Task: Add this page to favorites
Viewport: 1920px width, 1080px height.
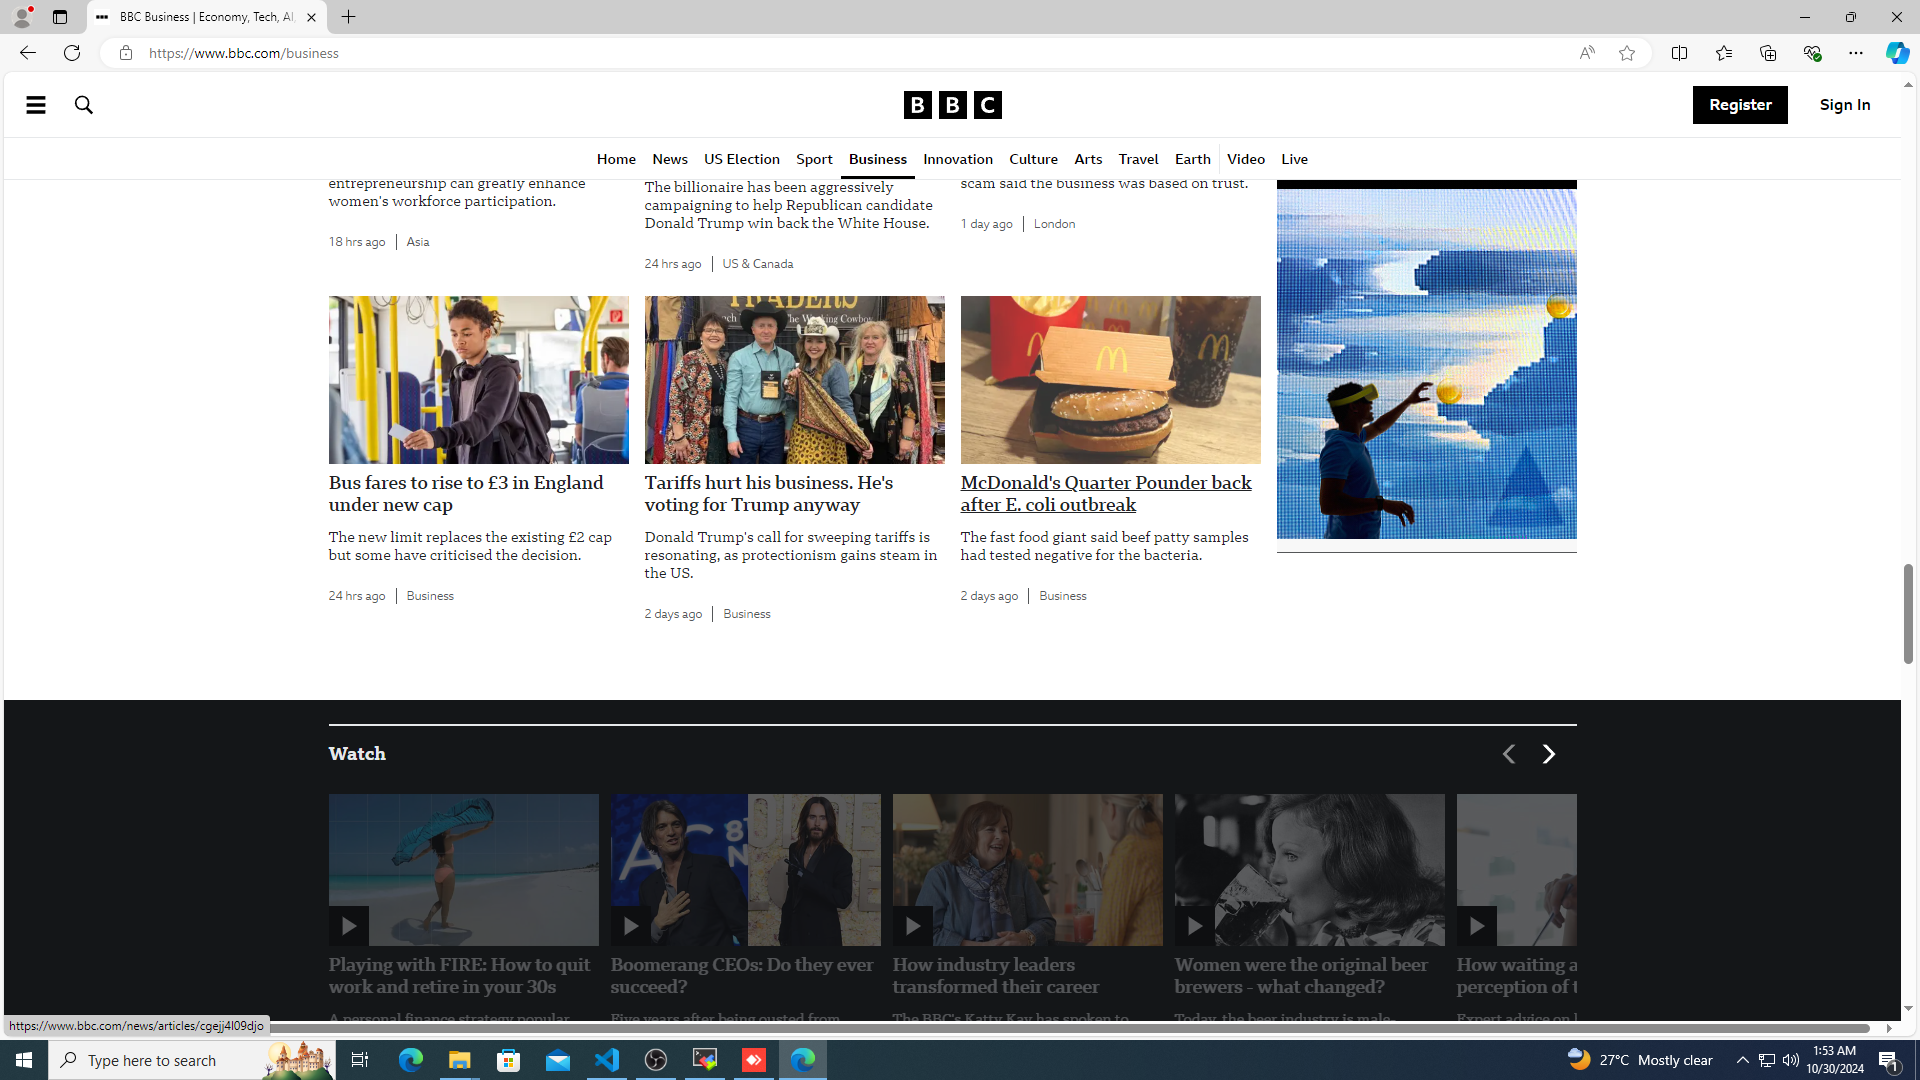Action: 1627,53
